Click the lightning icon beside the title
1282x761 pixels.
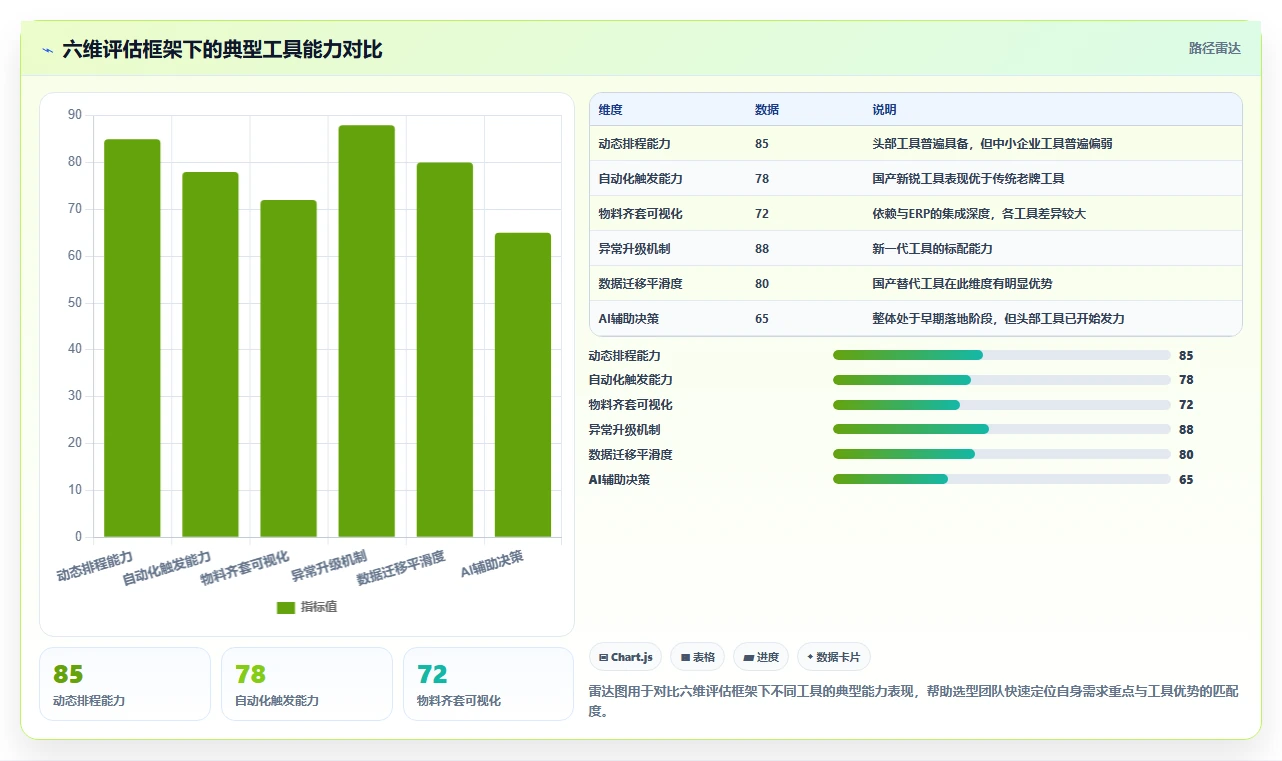pos(47,50)
